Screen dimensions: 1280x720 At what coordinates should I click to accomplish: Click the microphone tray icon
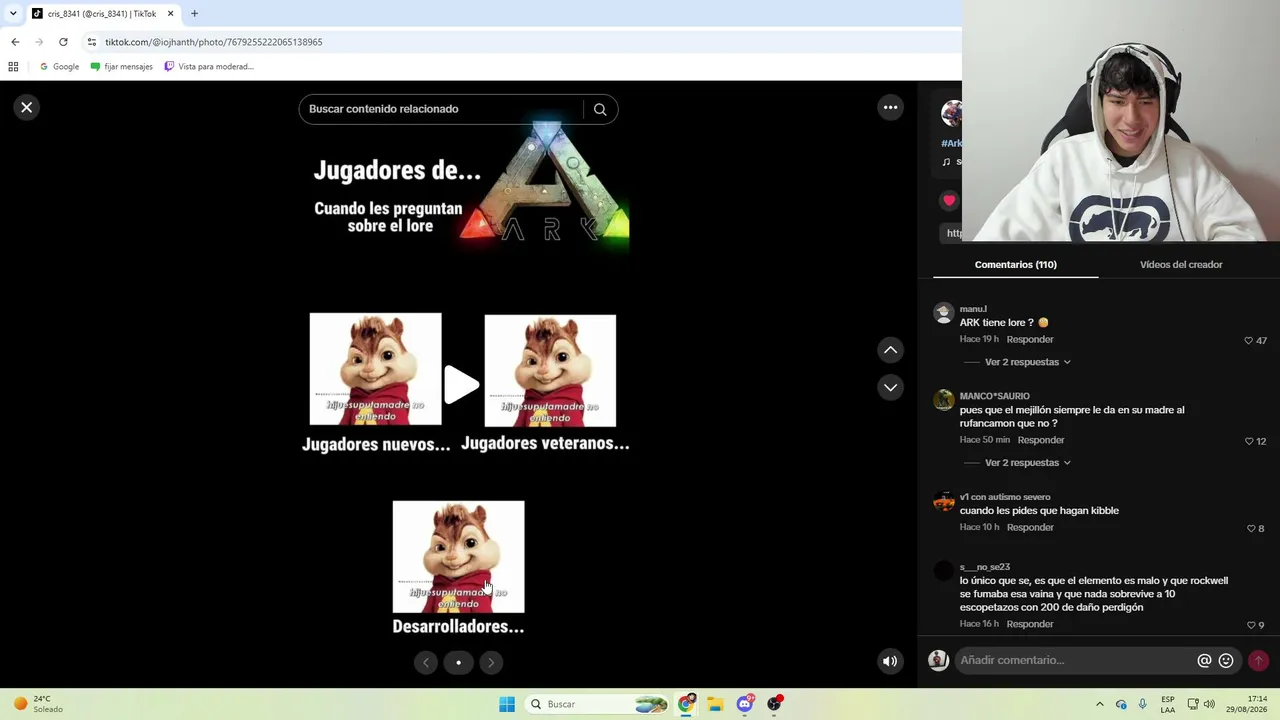click(1143, 704)
